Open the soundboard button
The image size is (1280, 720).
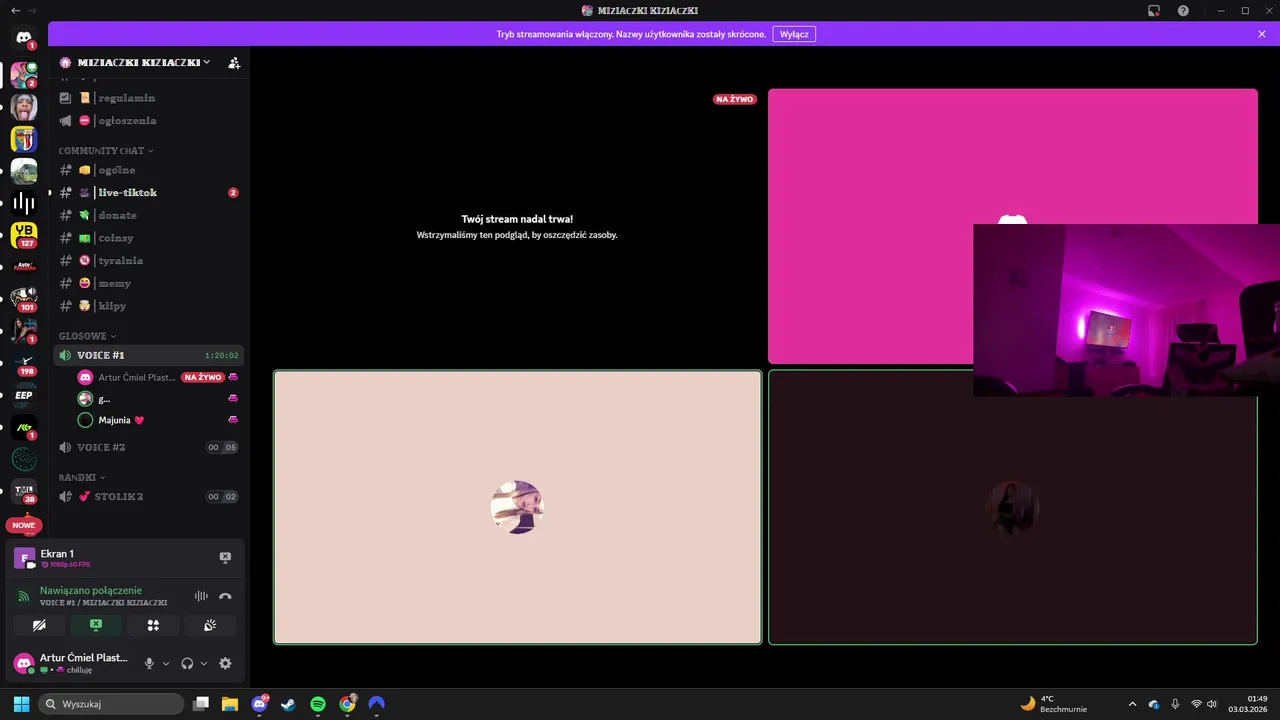(210, 625)
